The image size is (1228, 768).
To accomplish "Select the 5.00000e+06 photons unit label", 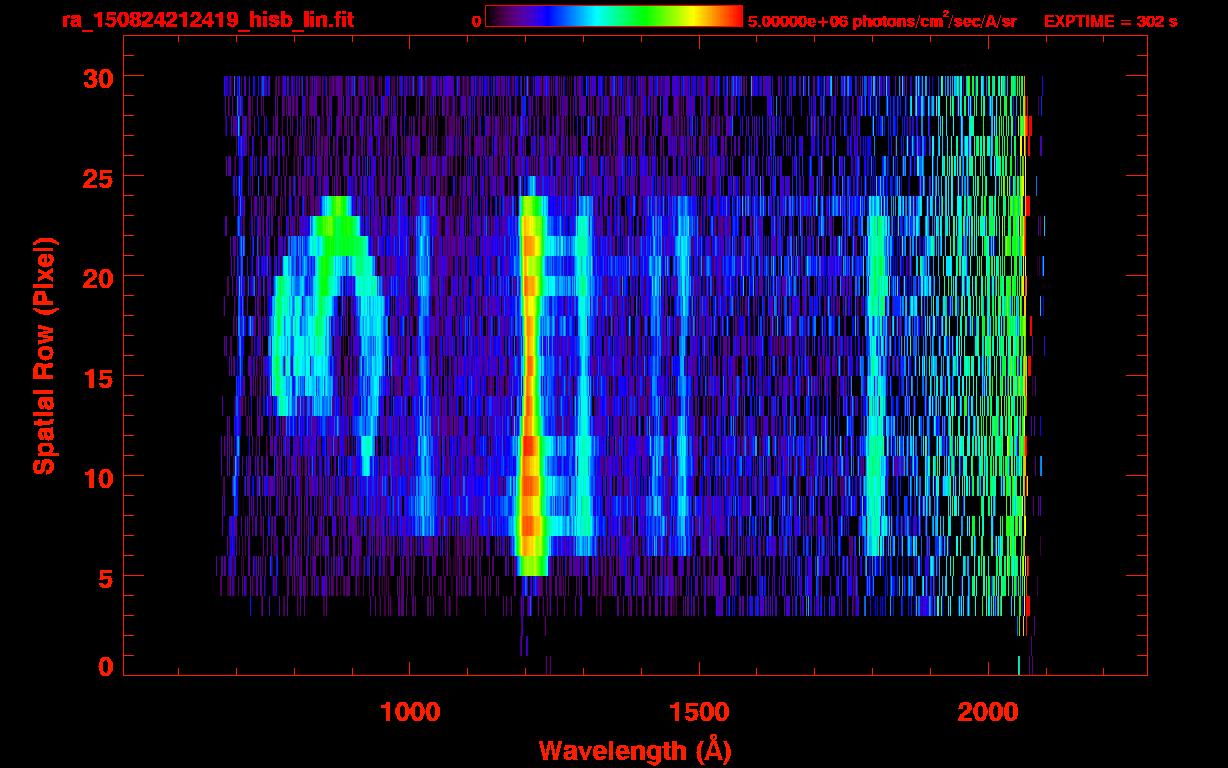I will 881,21.
